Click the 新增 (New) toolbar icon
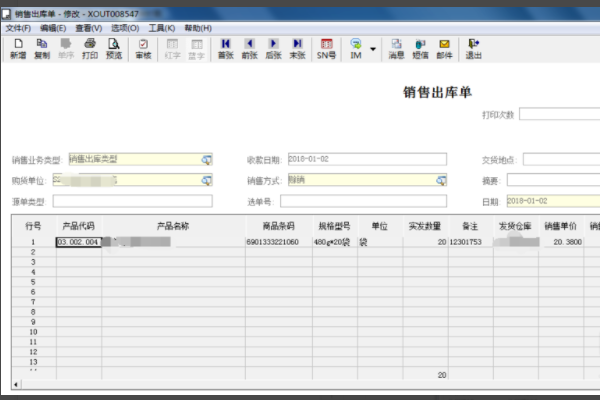Screen dimensions: 600x400 point(18,49)
